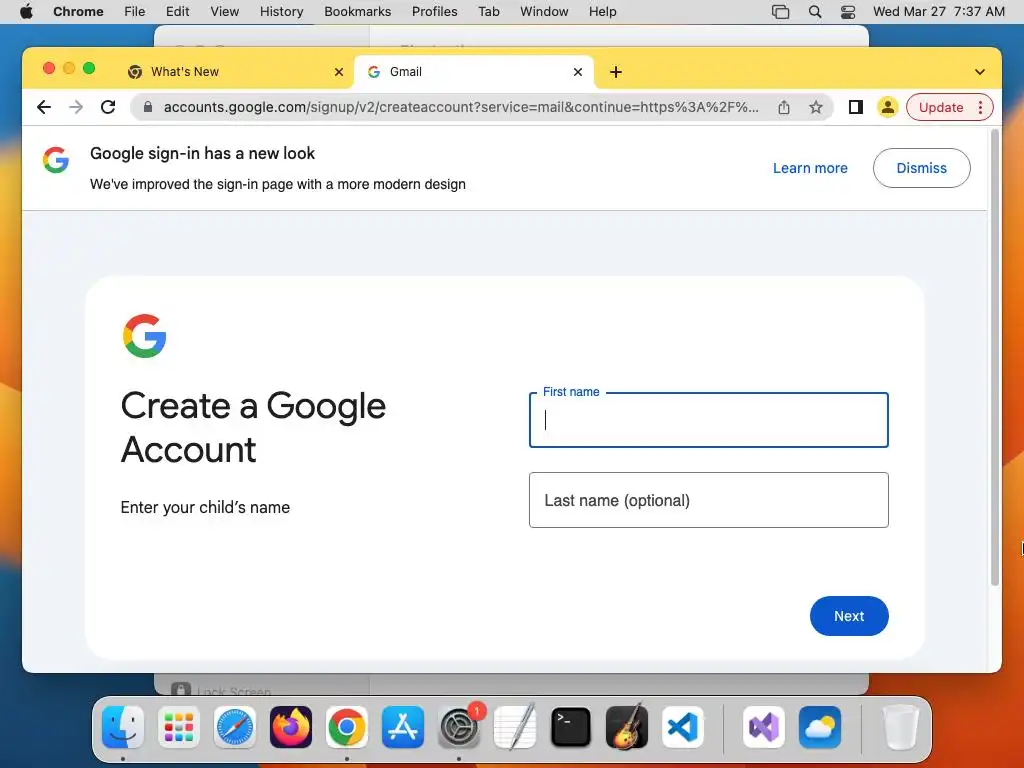Launch Firefox from the Dock
Viewport: 1024px width, 768px height.
point(291,727)
